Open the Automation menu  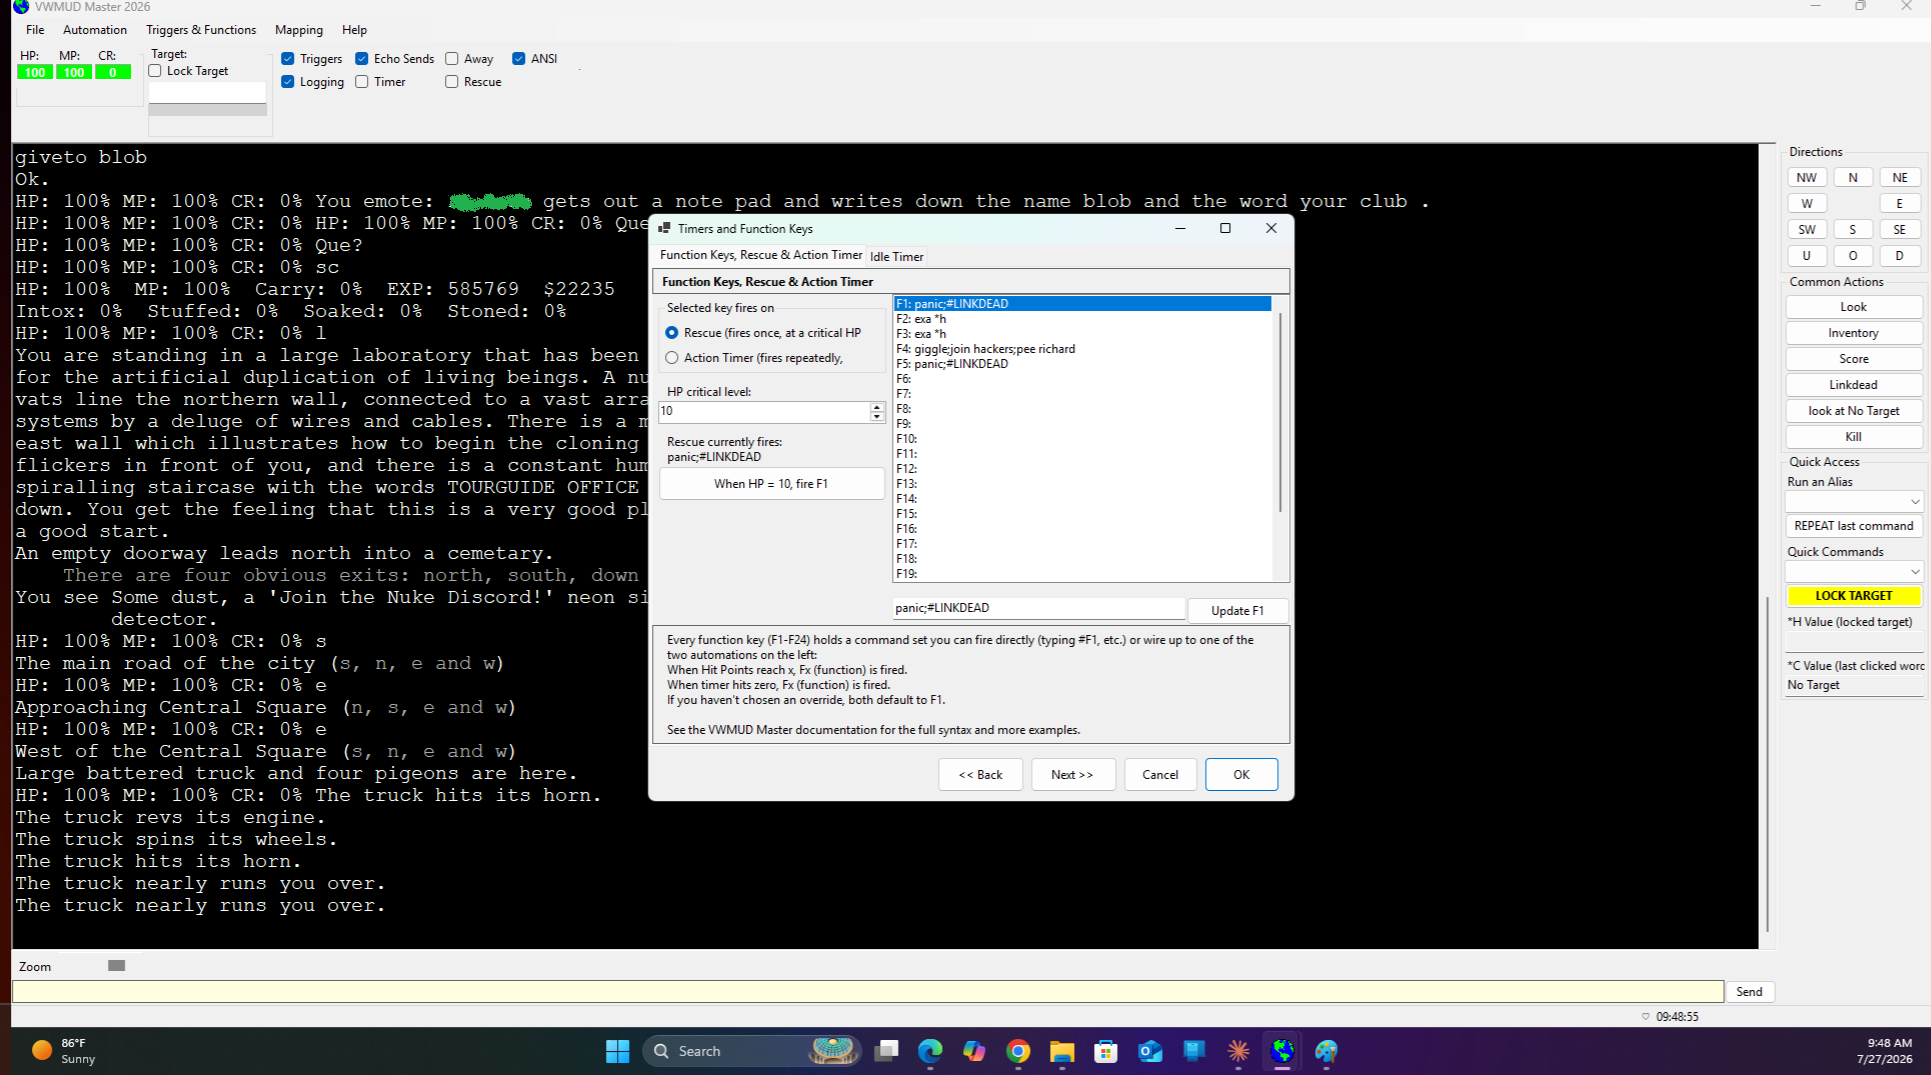click(x=95, y=30)
